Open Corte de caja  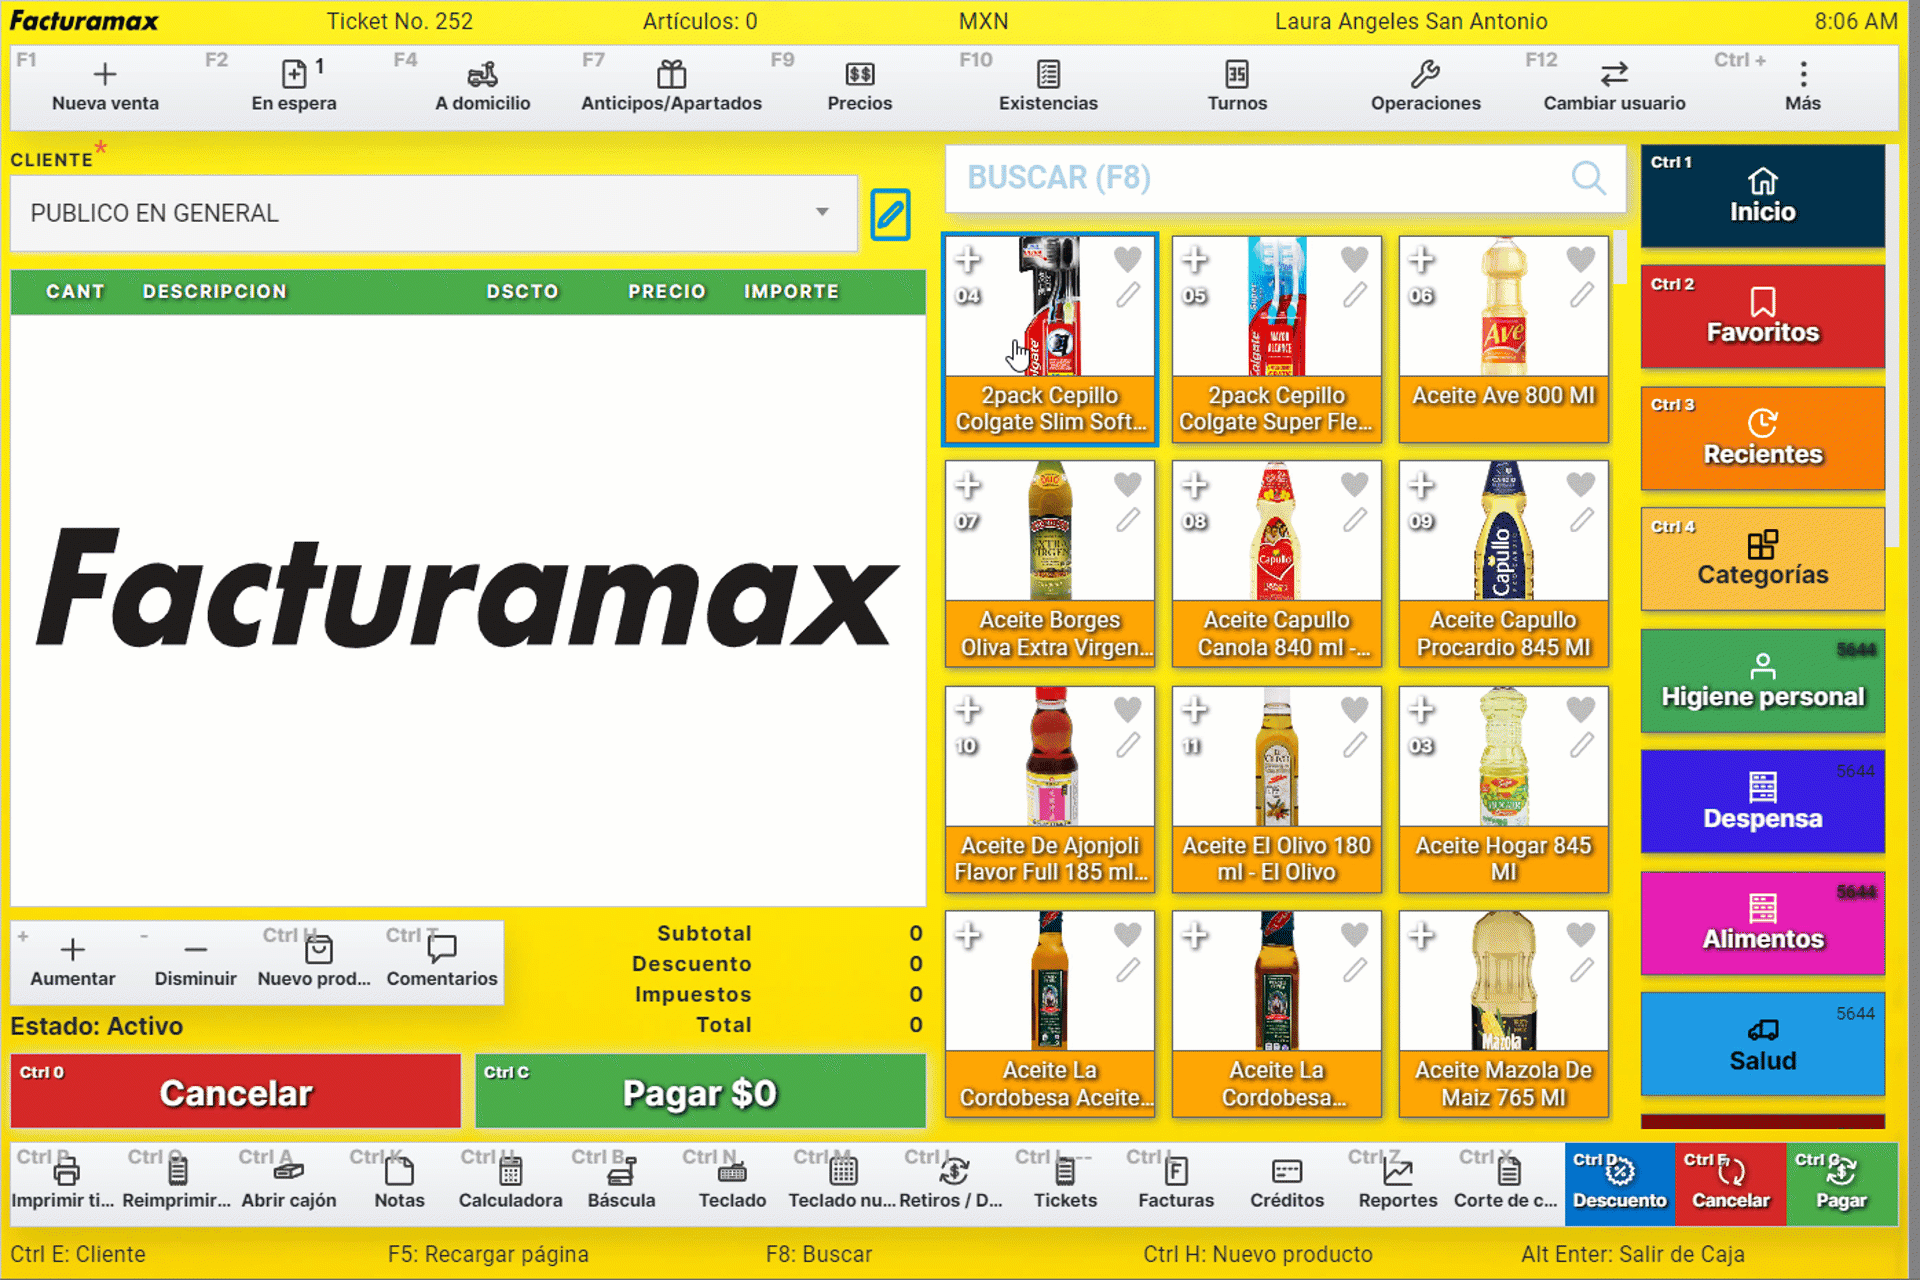tap(1509, 1182)
